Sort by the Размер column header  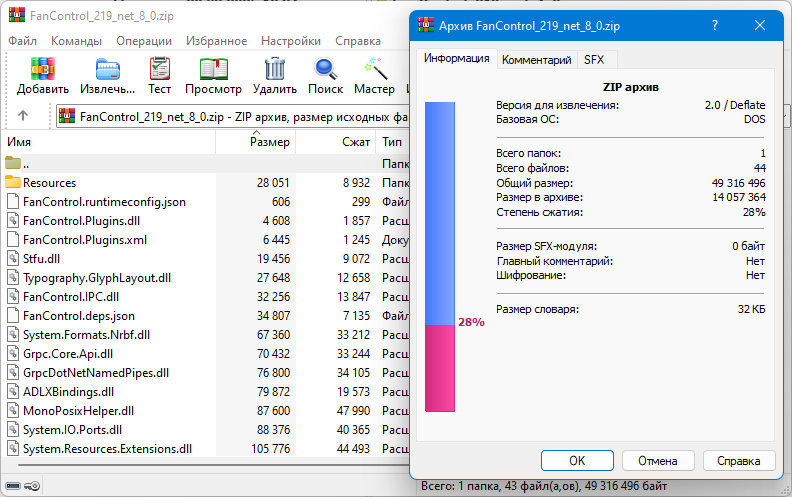(256, 142)
